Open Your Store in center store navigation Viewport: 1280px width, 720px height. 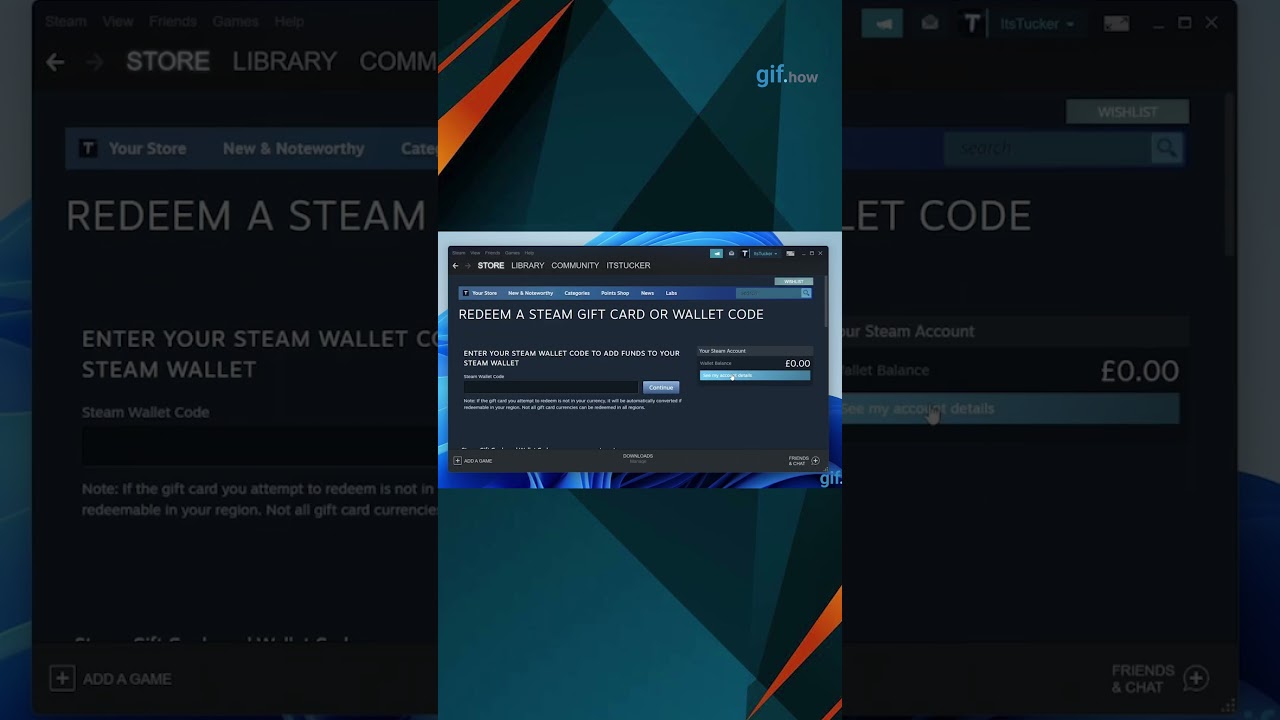[485, 293]
